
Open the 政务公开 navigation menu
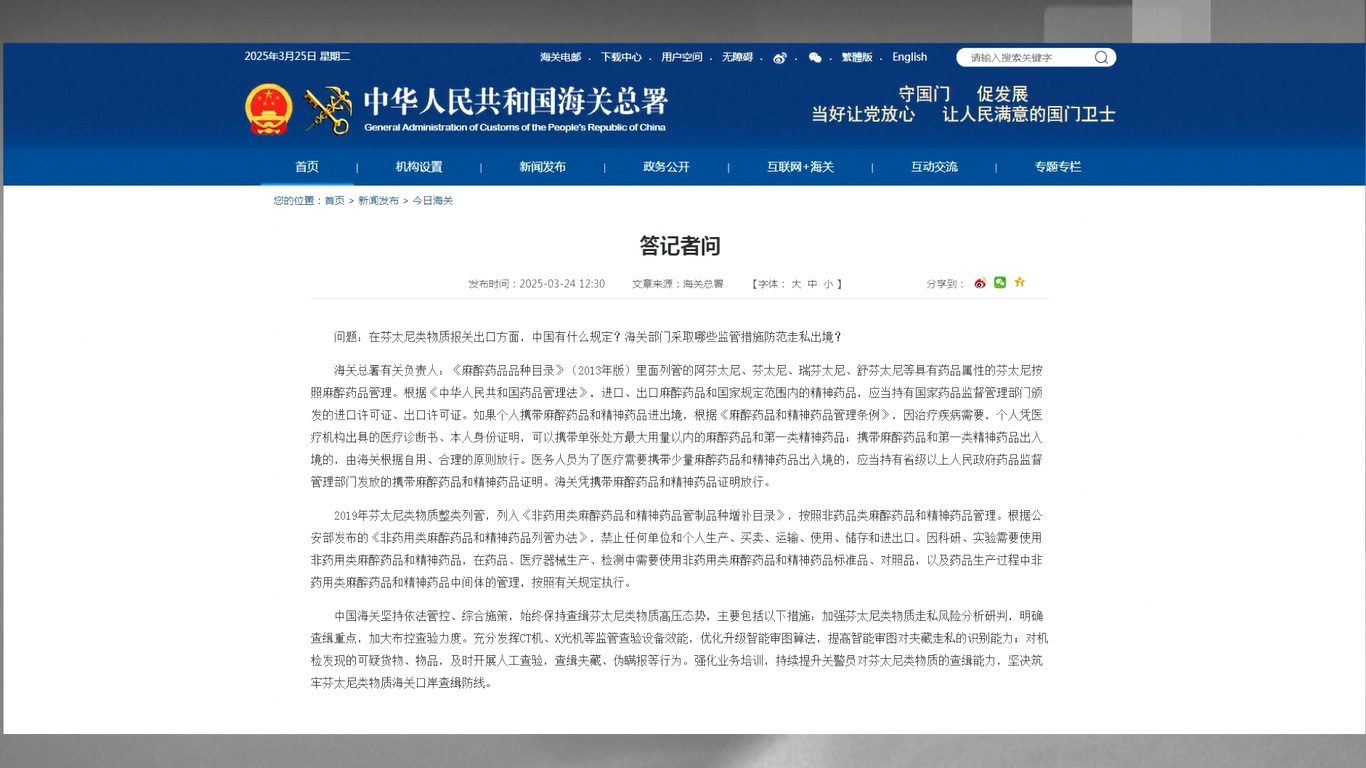point(666,167)
